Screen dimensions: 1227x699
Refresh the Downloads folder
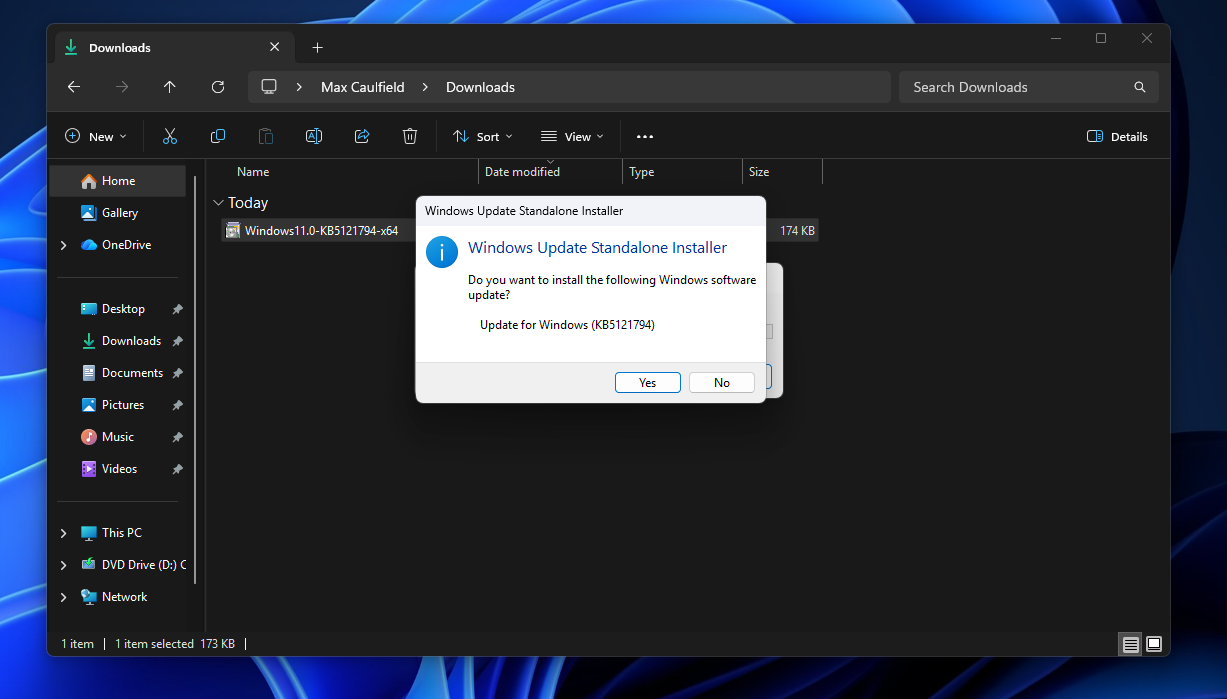click(x=218, y=87)
